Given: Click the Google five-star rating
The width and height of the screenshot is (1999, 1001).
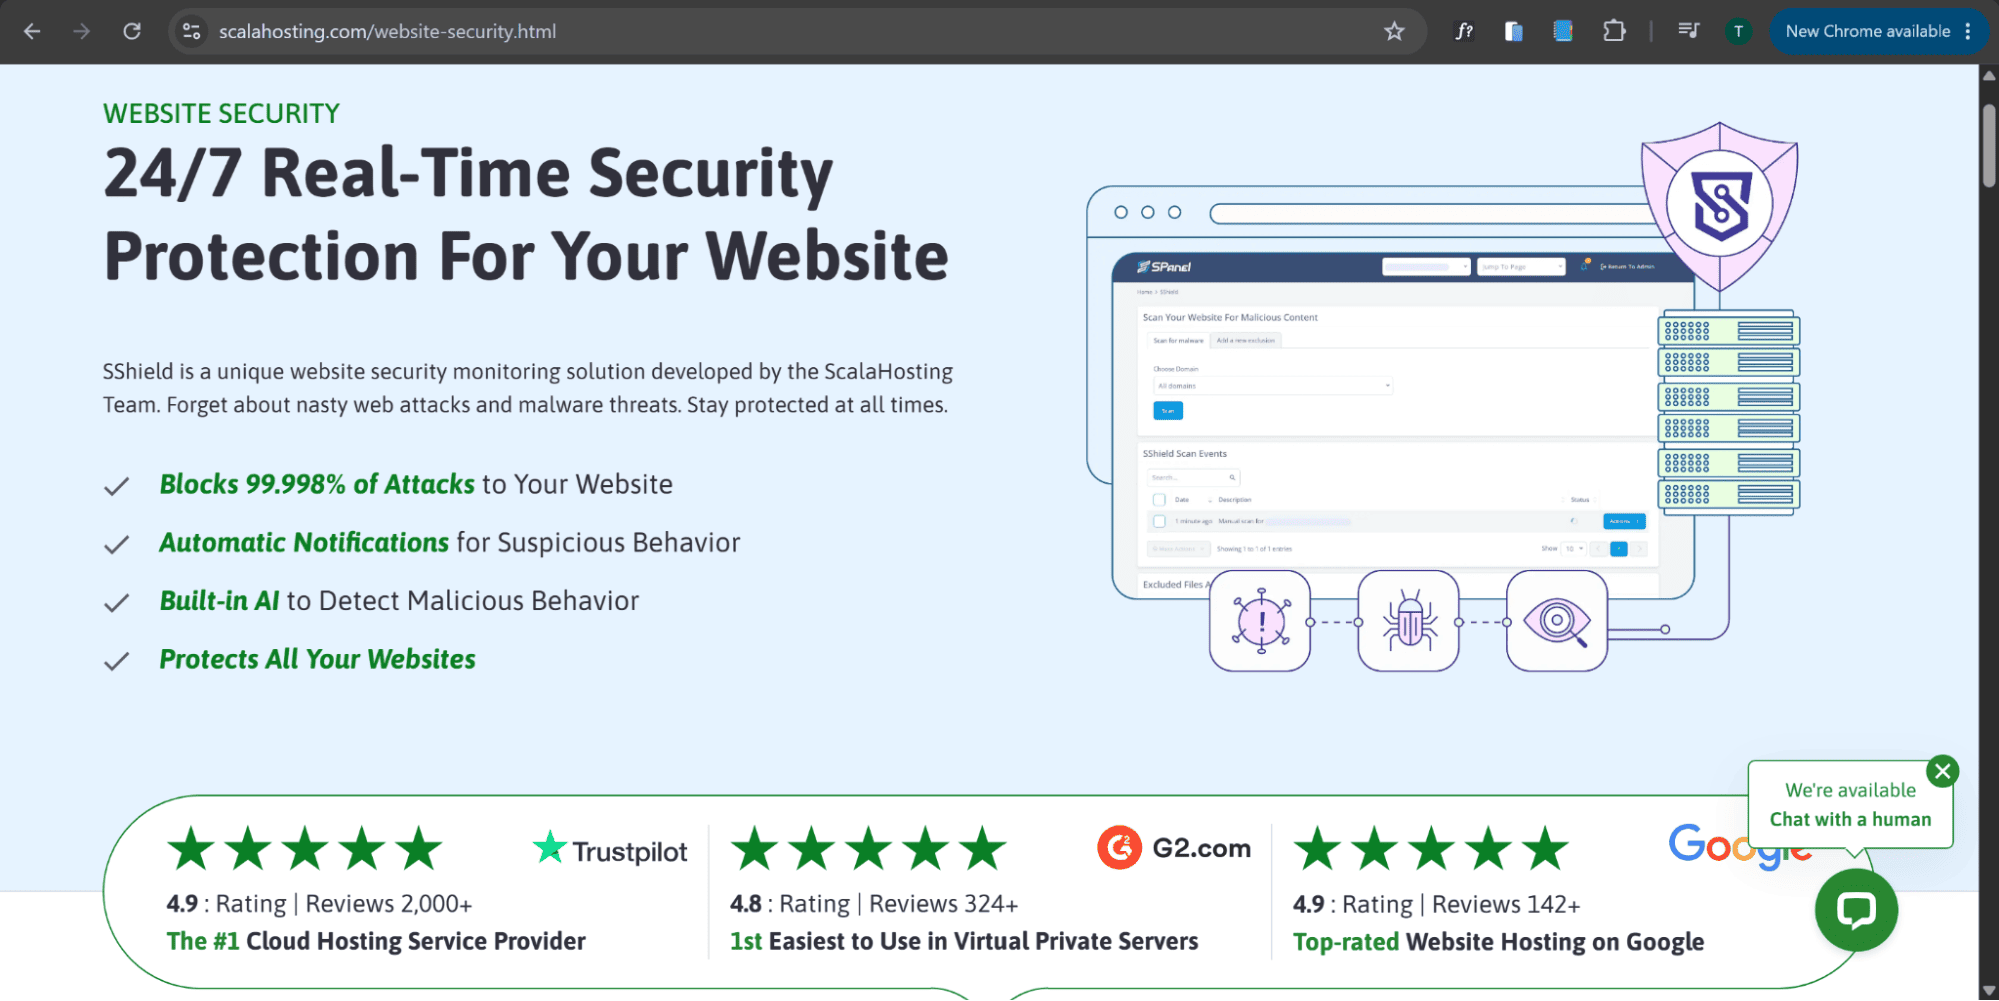Looking at the screenshot, I should (1432, 849).
